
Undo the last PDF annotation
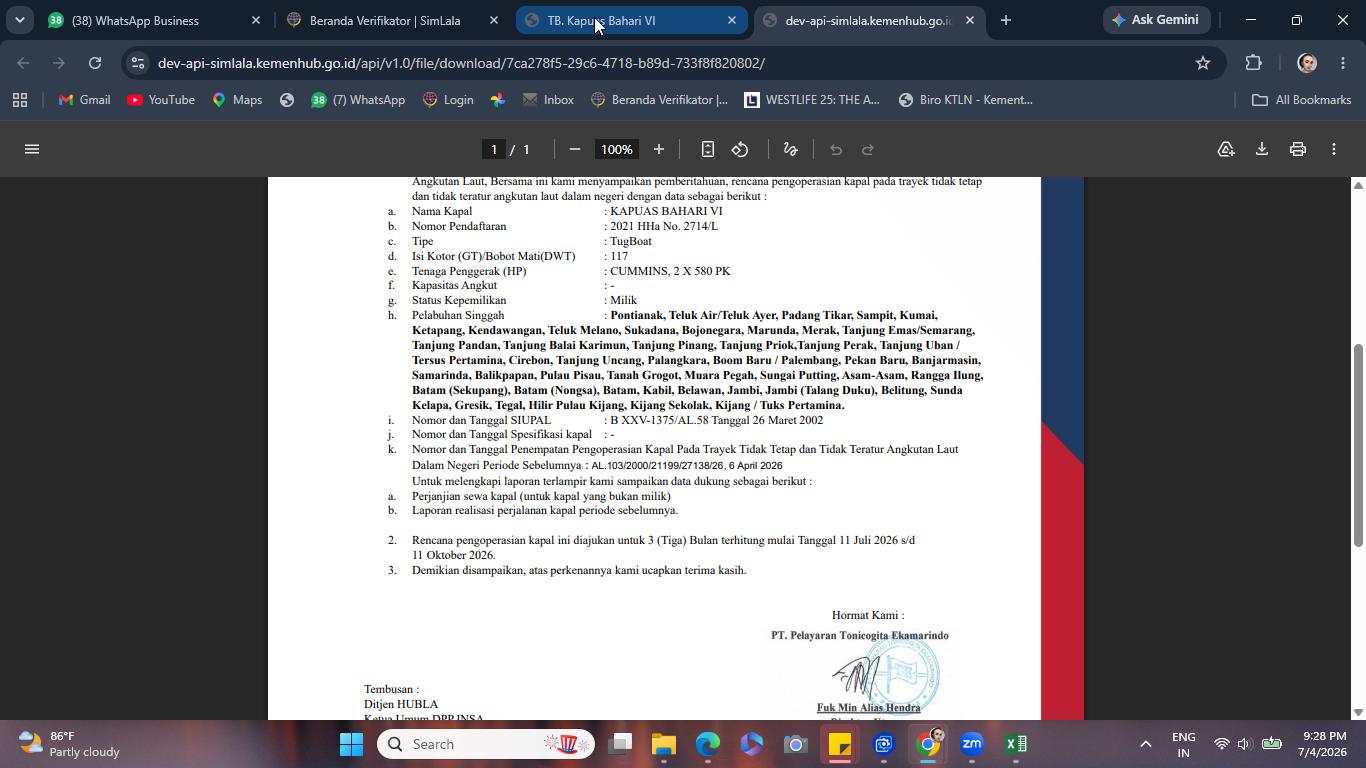(836, 149)
